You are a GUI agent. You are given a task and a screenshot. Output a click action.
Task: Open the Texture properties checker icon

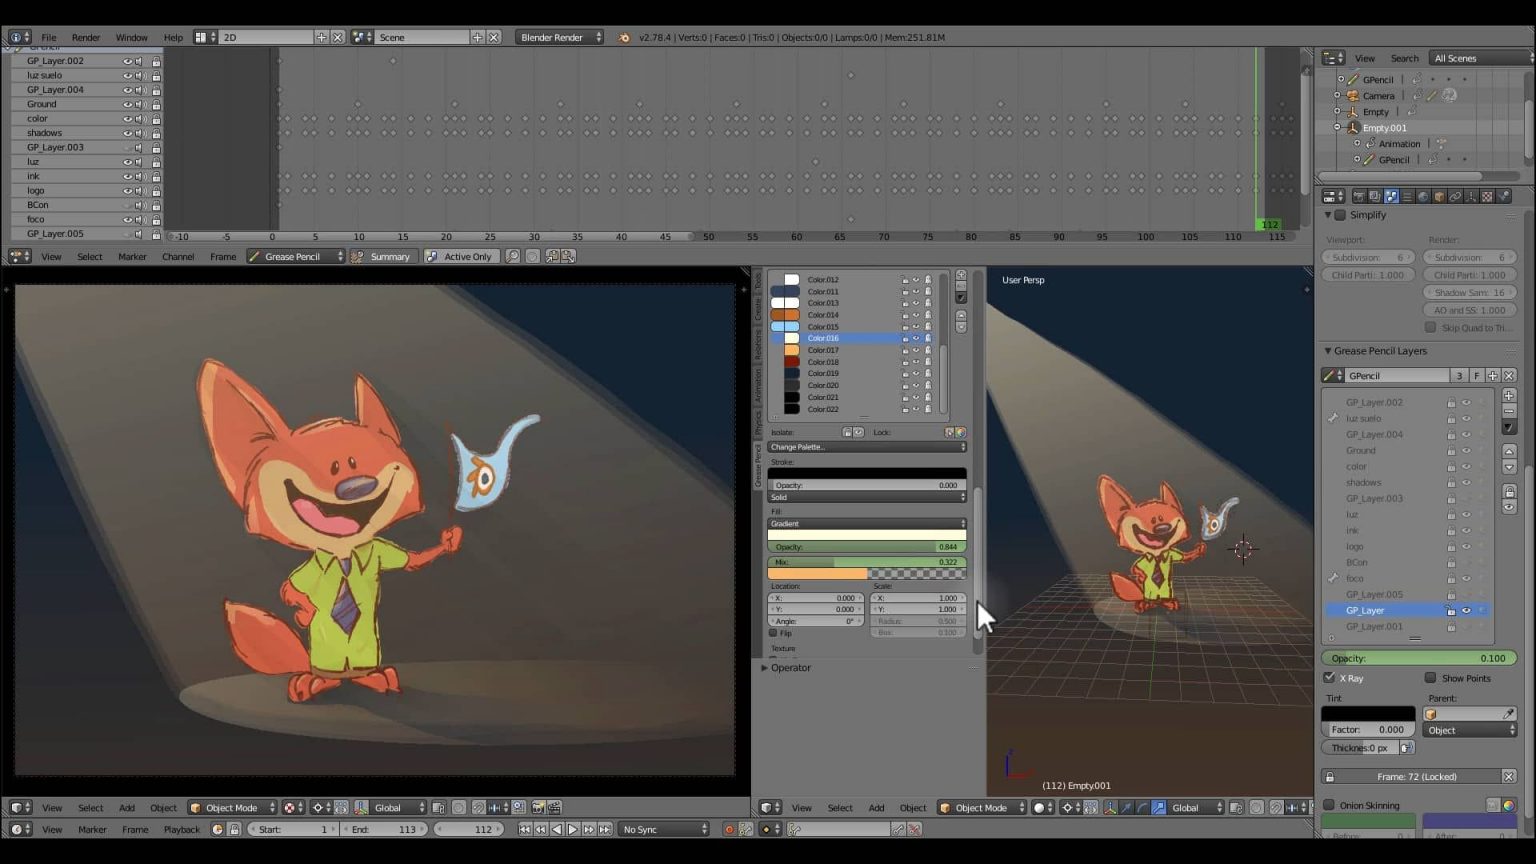click(x=1487, y=197)
